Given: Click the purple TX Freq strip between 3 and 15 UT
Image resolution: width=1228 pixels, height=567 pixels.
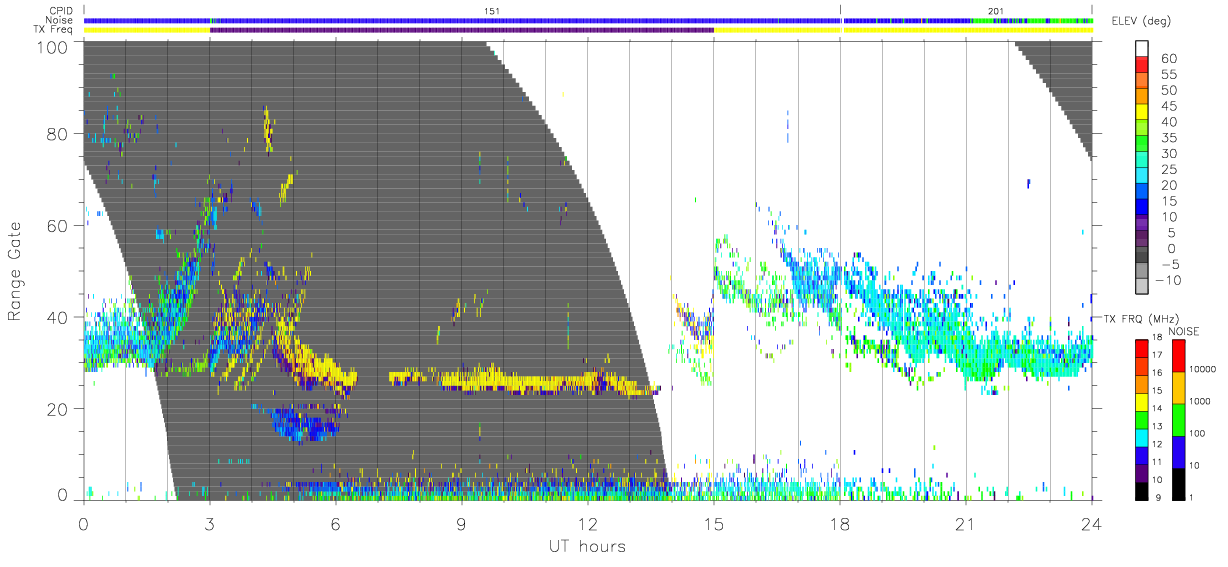Looking at the screenshot, I should (x=461, y=30).
